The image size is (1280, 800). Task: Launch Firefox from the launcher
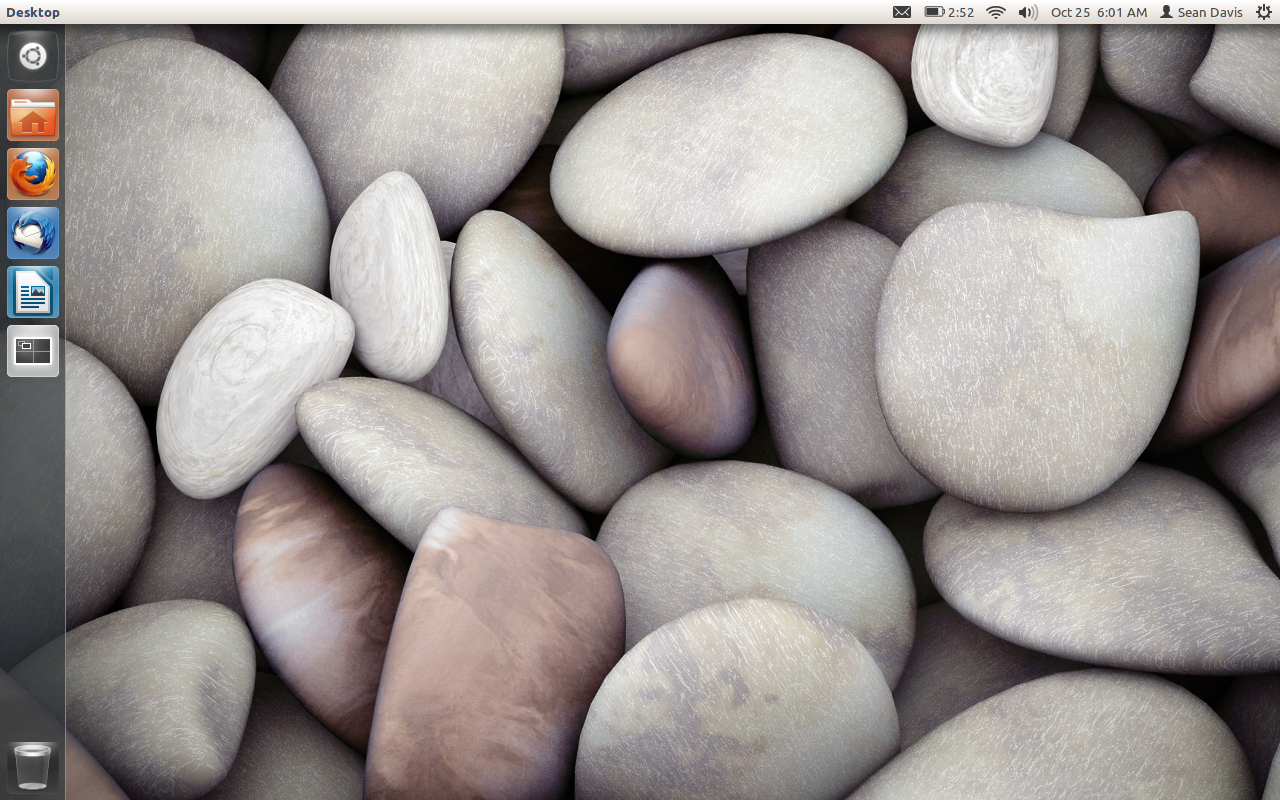(x=32, y=173)
